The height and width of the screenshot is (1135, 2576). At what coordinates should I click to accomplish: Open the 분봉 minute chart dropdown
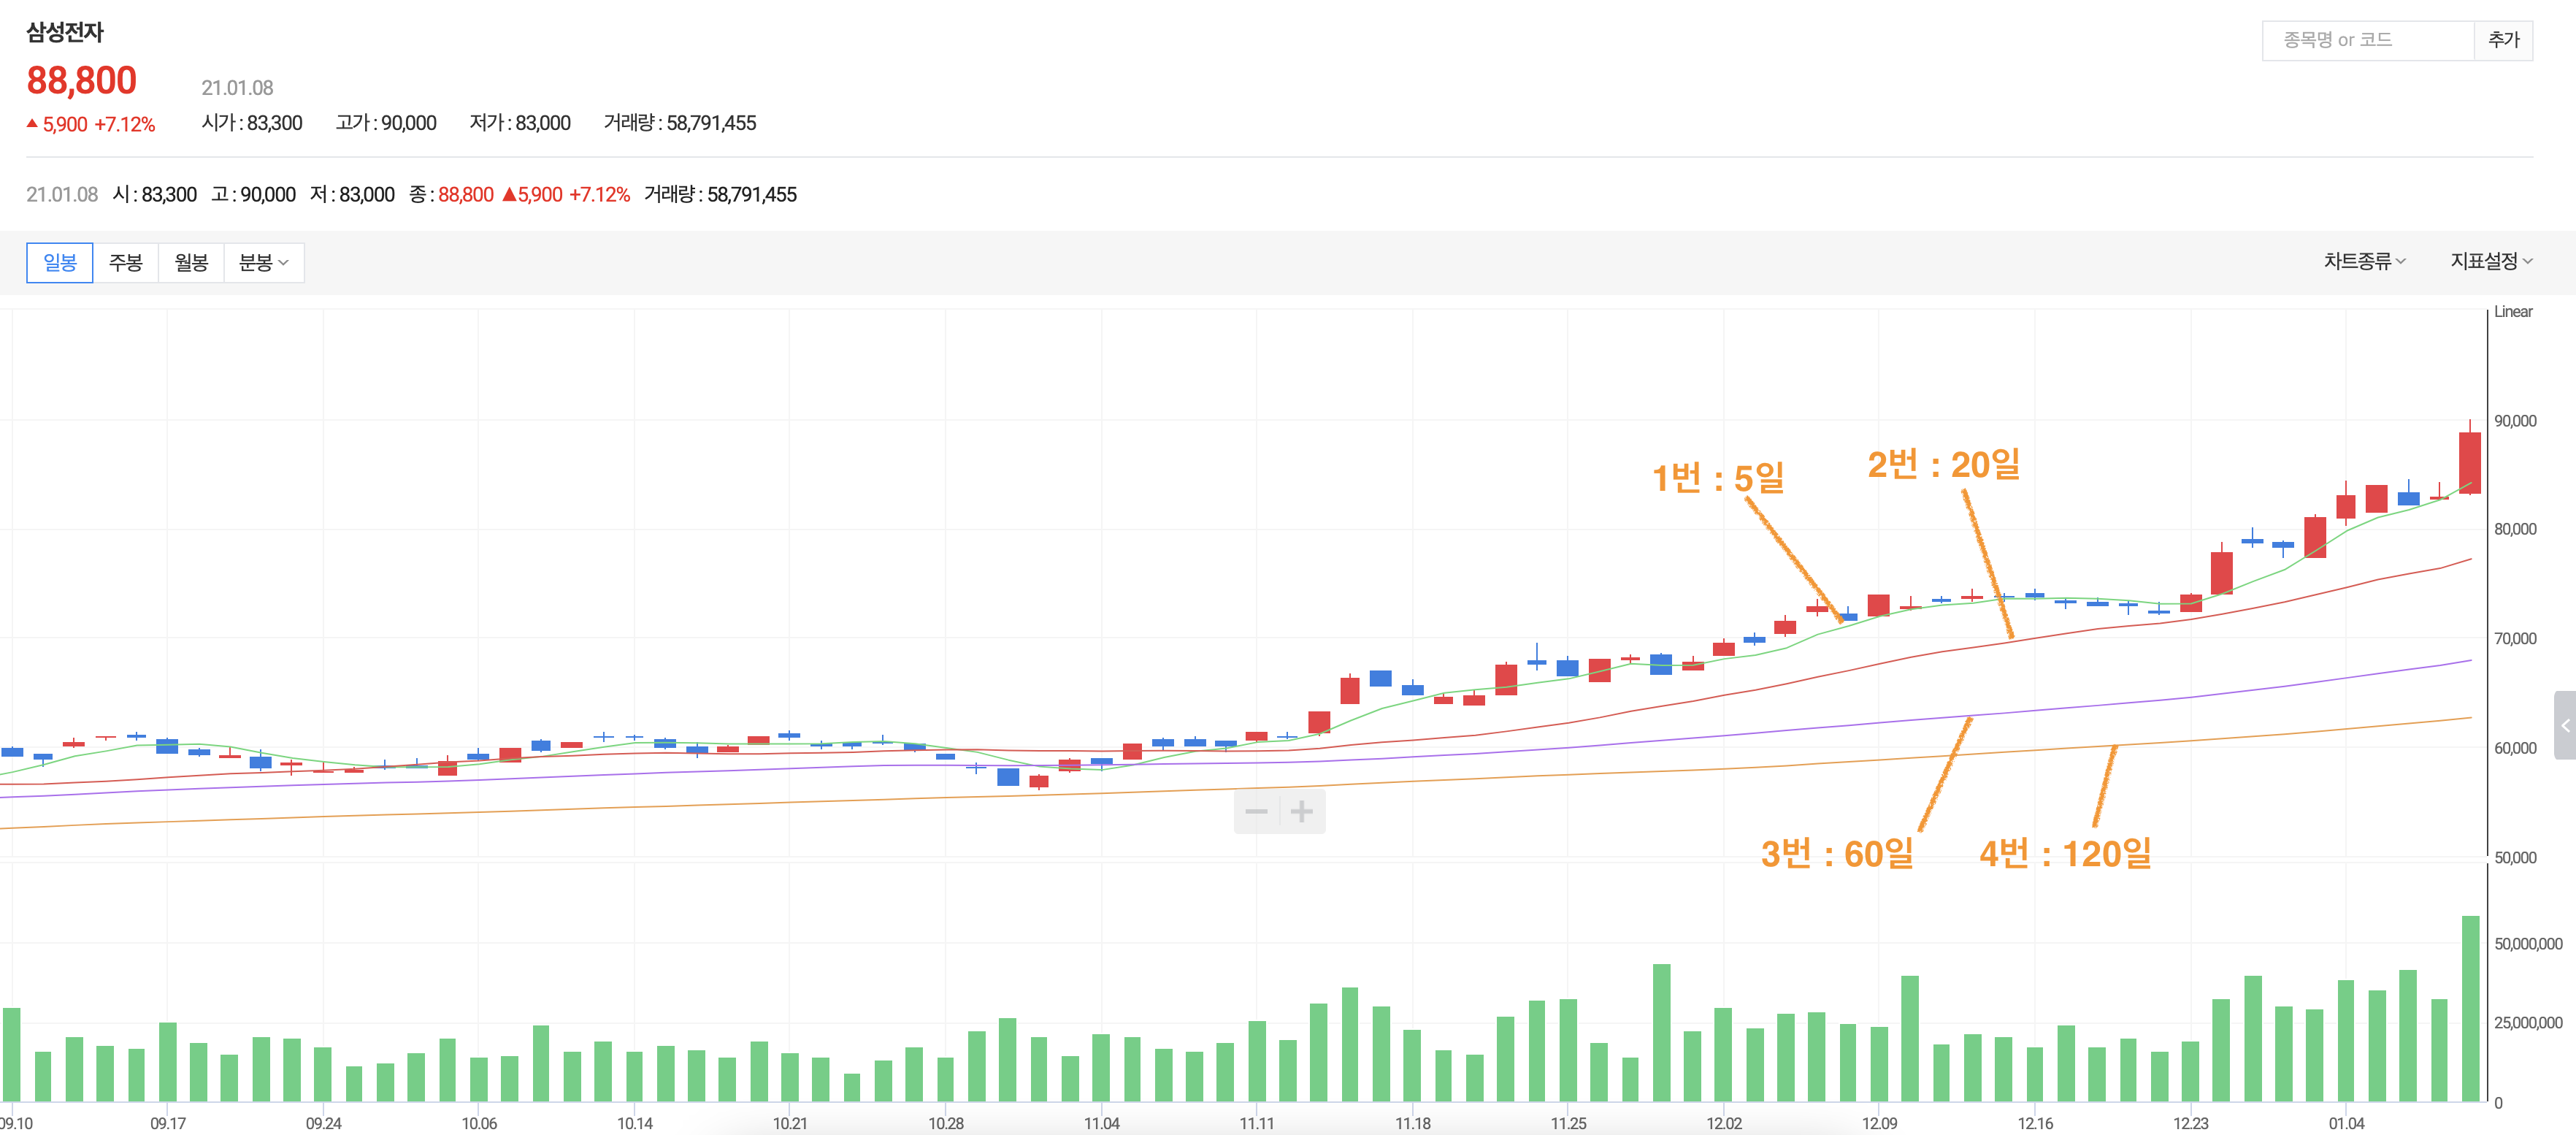(264, 263)
